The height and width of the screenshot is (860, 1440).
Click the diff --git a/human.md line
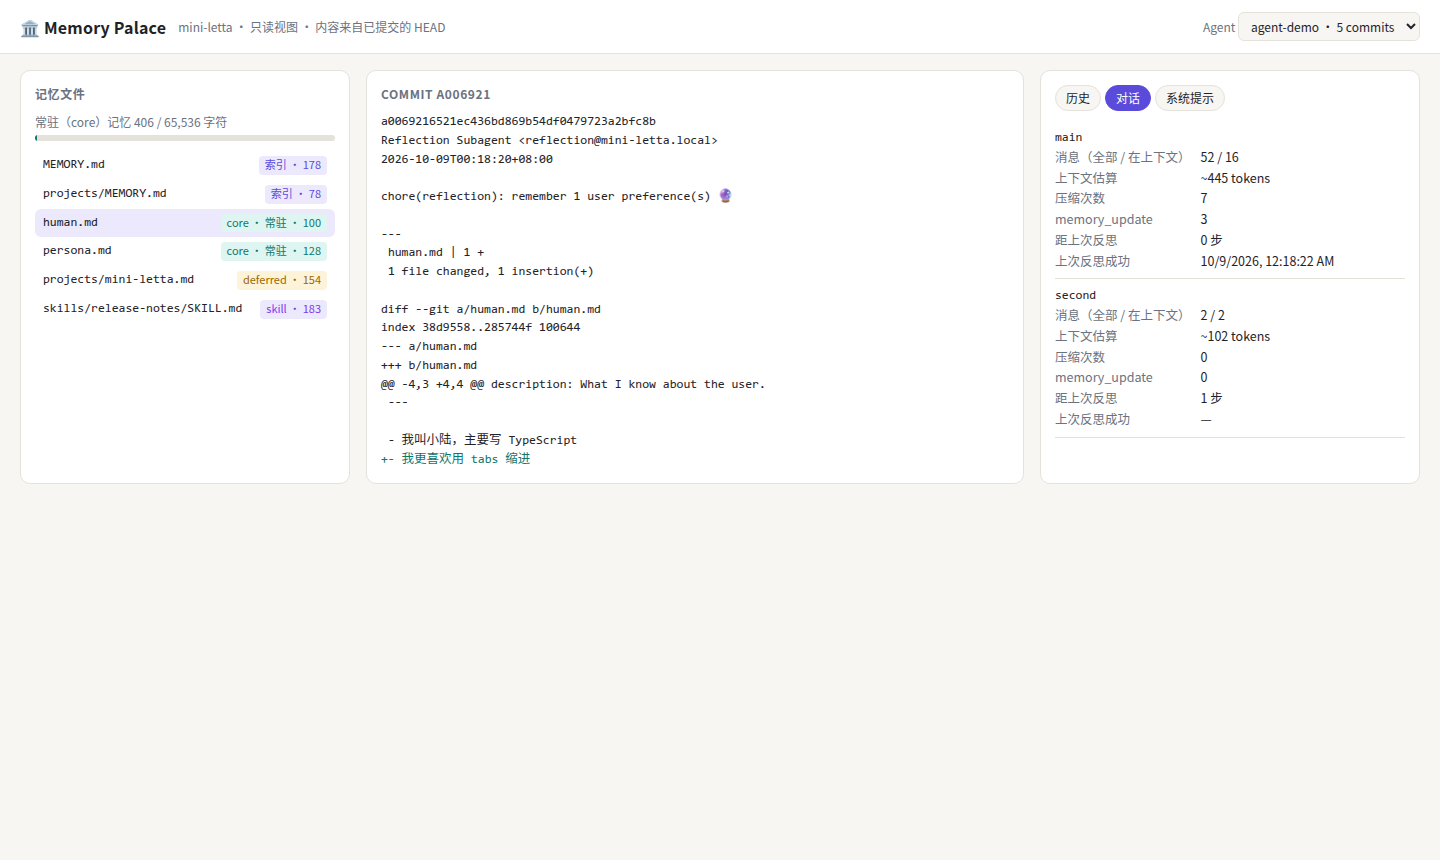click(x=491, y=309)
